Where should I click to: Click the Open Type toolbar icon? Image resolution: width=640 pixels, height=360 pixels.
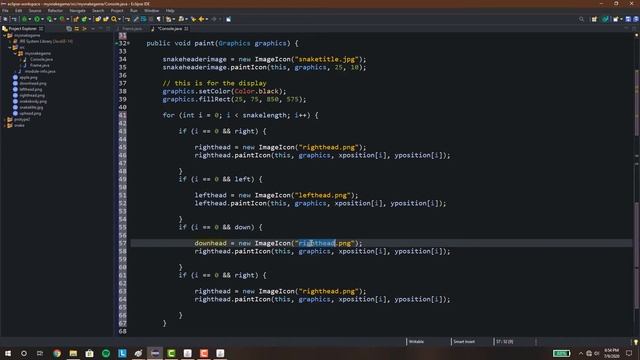(x=98, y=19)
